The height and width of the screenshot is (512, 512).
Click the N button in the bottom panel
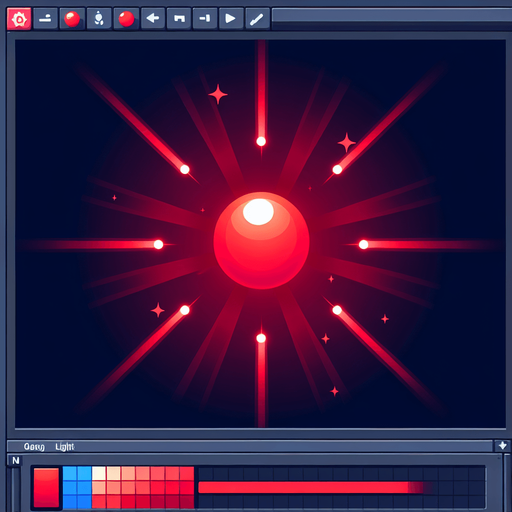click(x=15, y=461)
